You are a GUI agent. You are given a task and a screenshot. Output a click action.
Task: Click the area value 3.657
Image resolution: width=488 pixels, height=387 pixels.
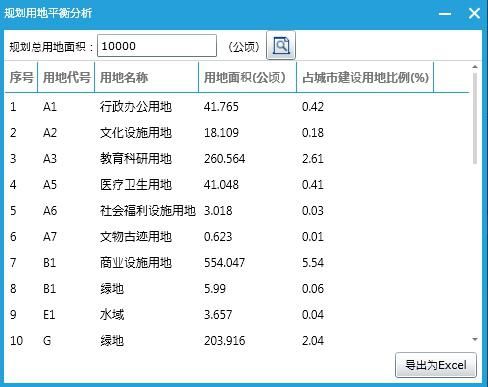tap(218, 315)
